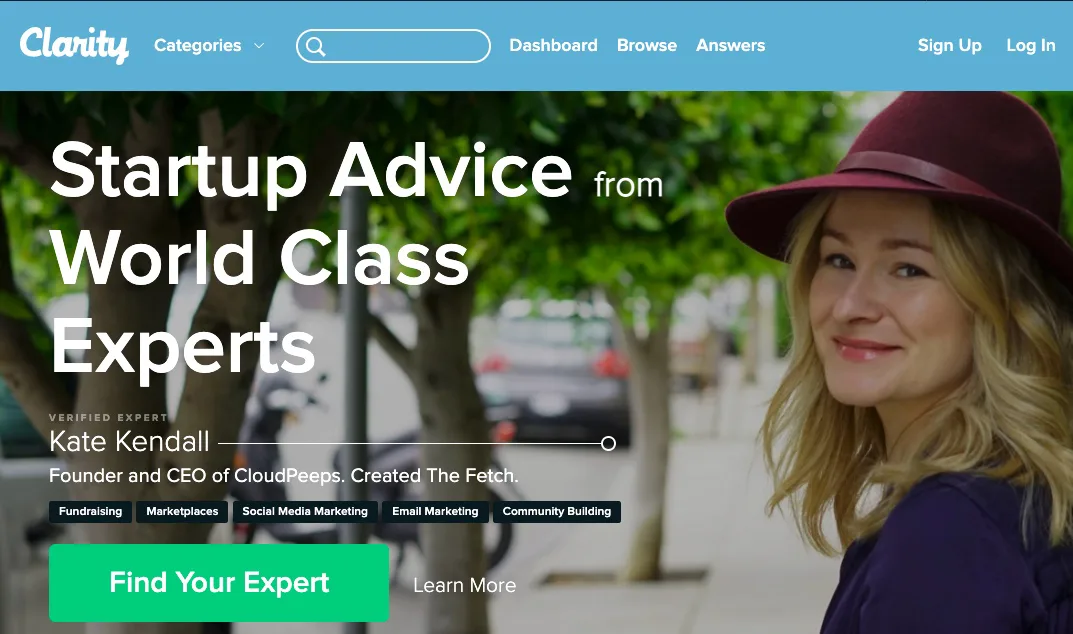Click the circle marker ending the name line
1073x634 pixels.
point(608,444)
